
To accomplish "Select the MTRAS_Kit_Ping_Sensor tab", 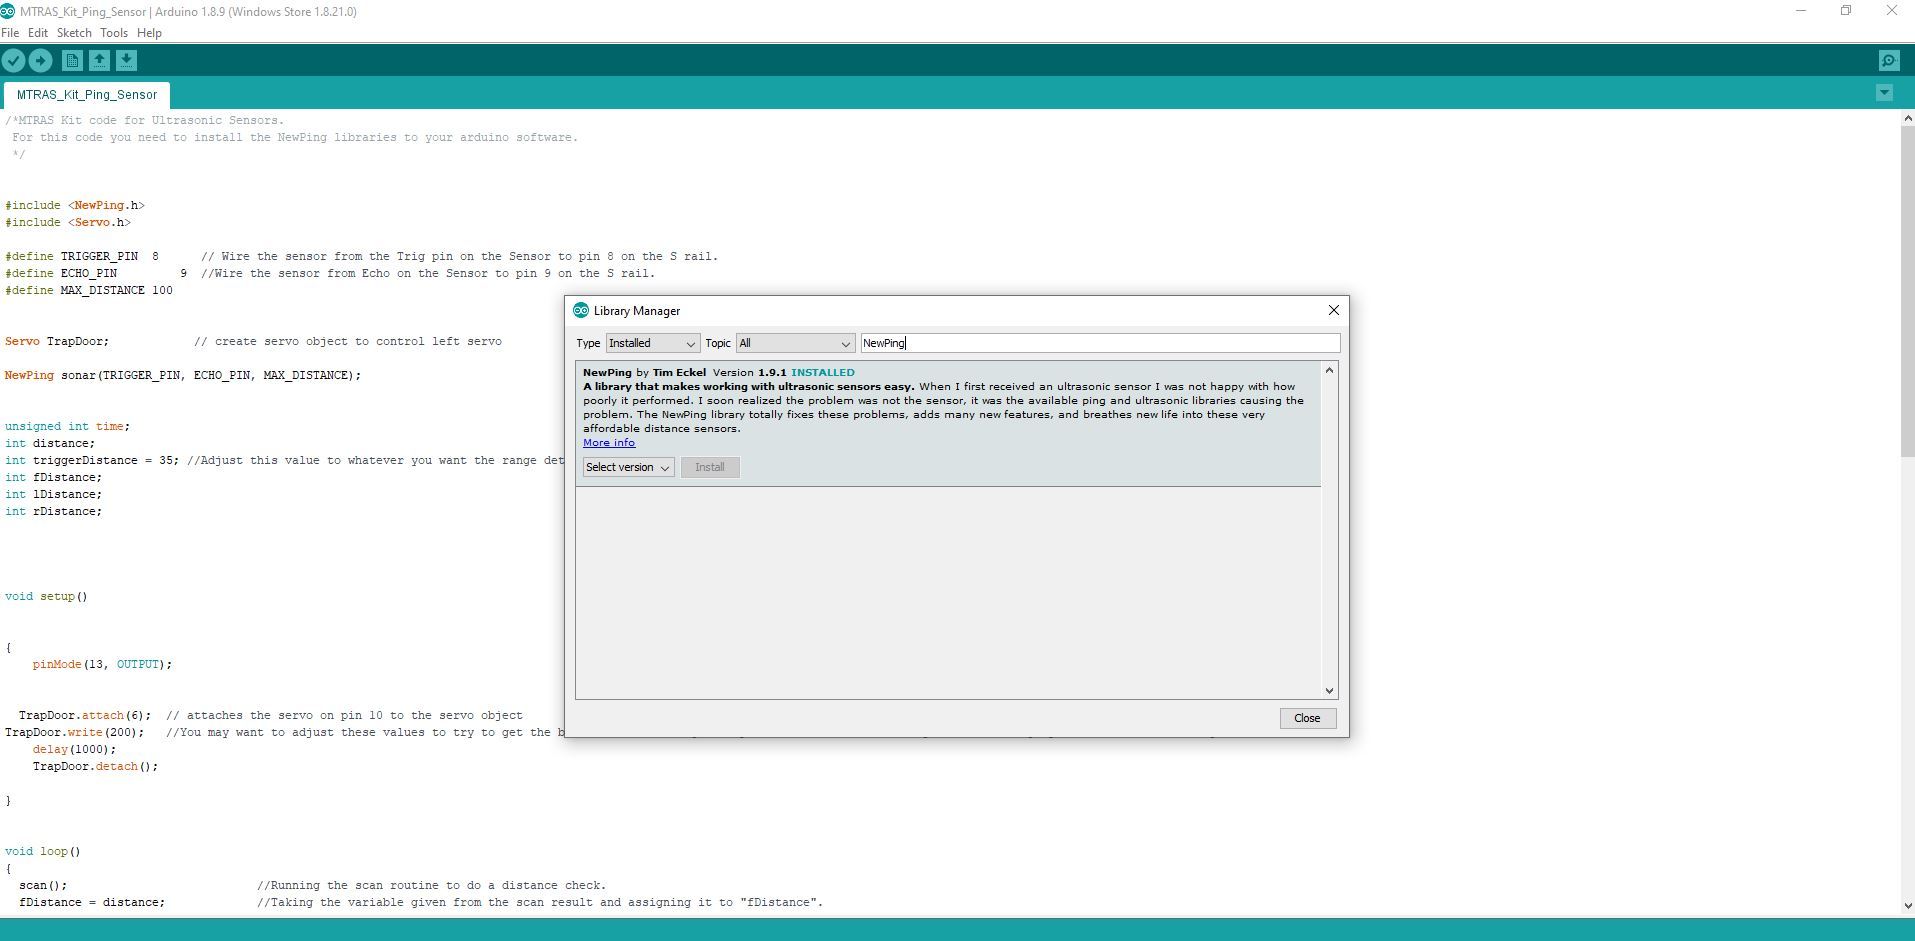I will [87, 95].
